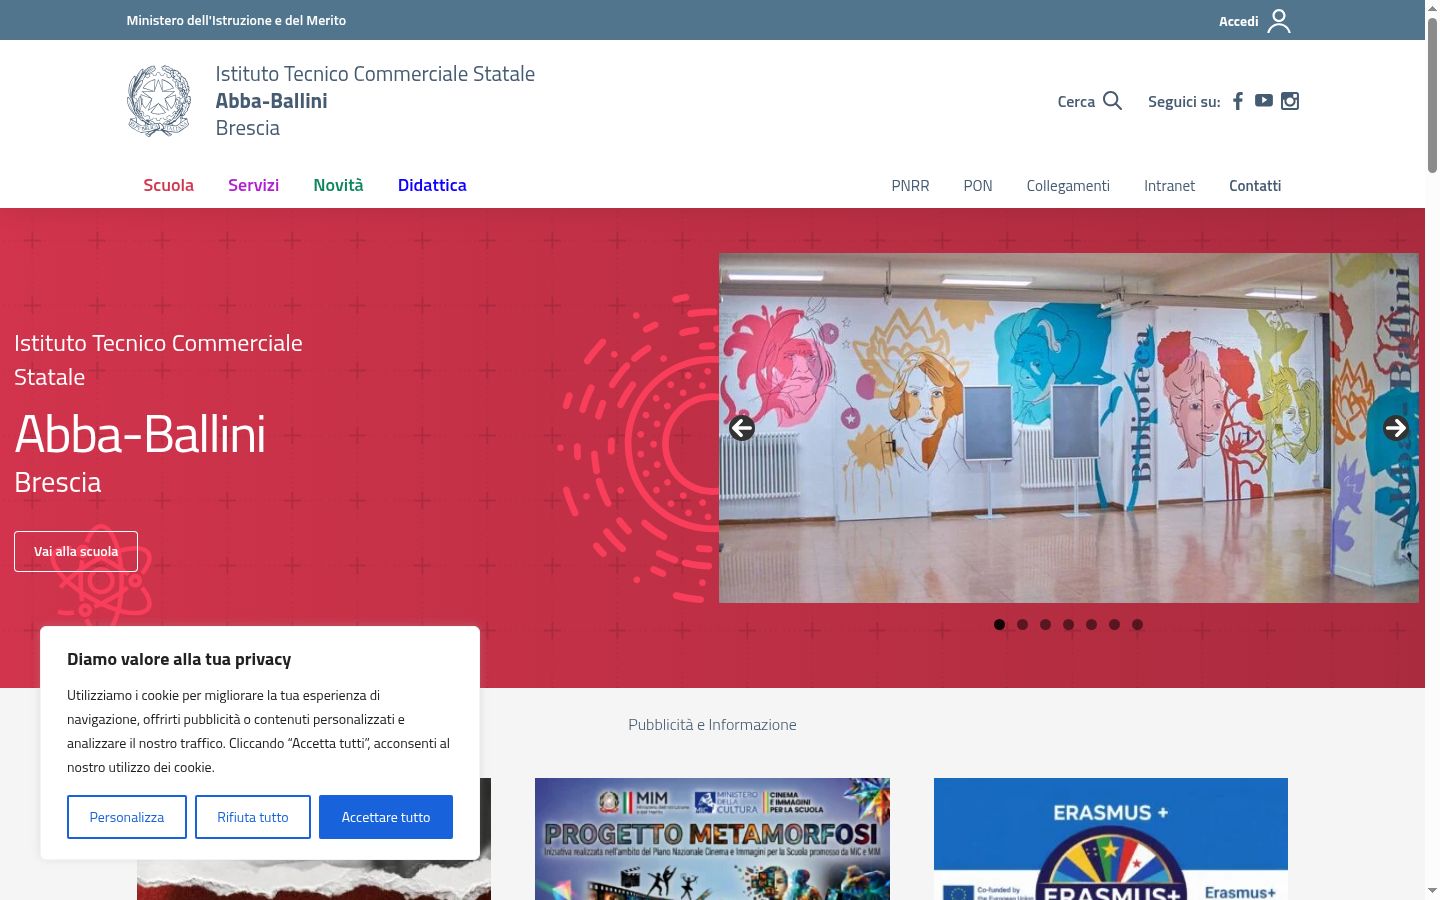This screenshot has height=900, width=1440.
Task: Open the Novità menu
Action: tap(338, 185)
